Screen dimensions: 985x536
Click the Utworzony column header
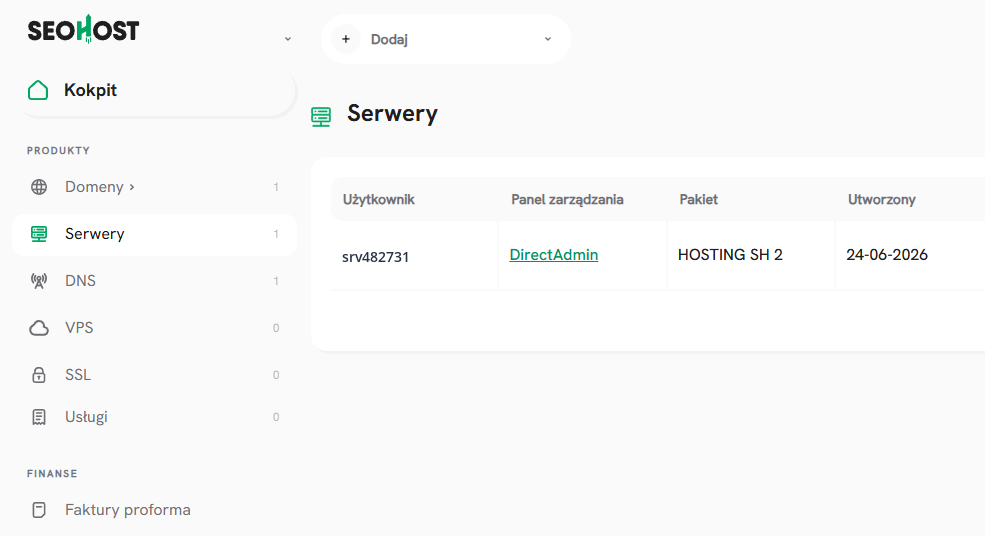tap(882, 200)
